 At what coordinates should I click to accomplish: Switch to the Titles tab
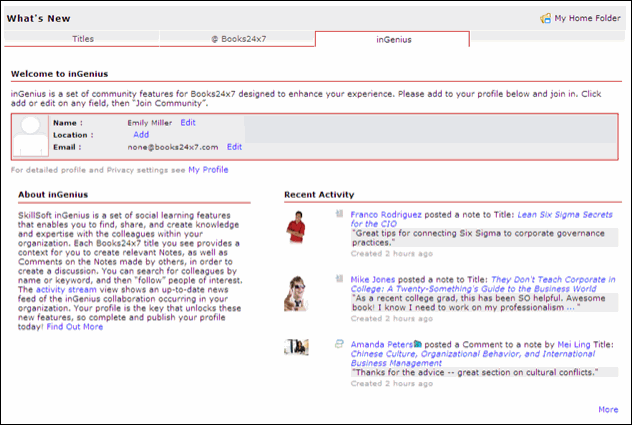pos(83,39)
